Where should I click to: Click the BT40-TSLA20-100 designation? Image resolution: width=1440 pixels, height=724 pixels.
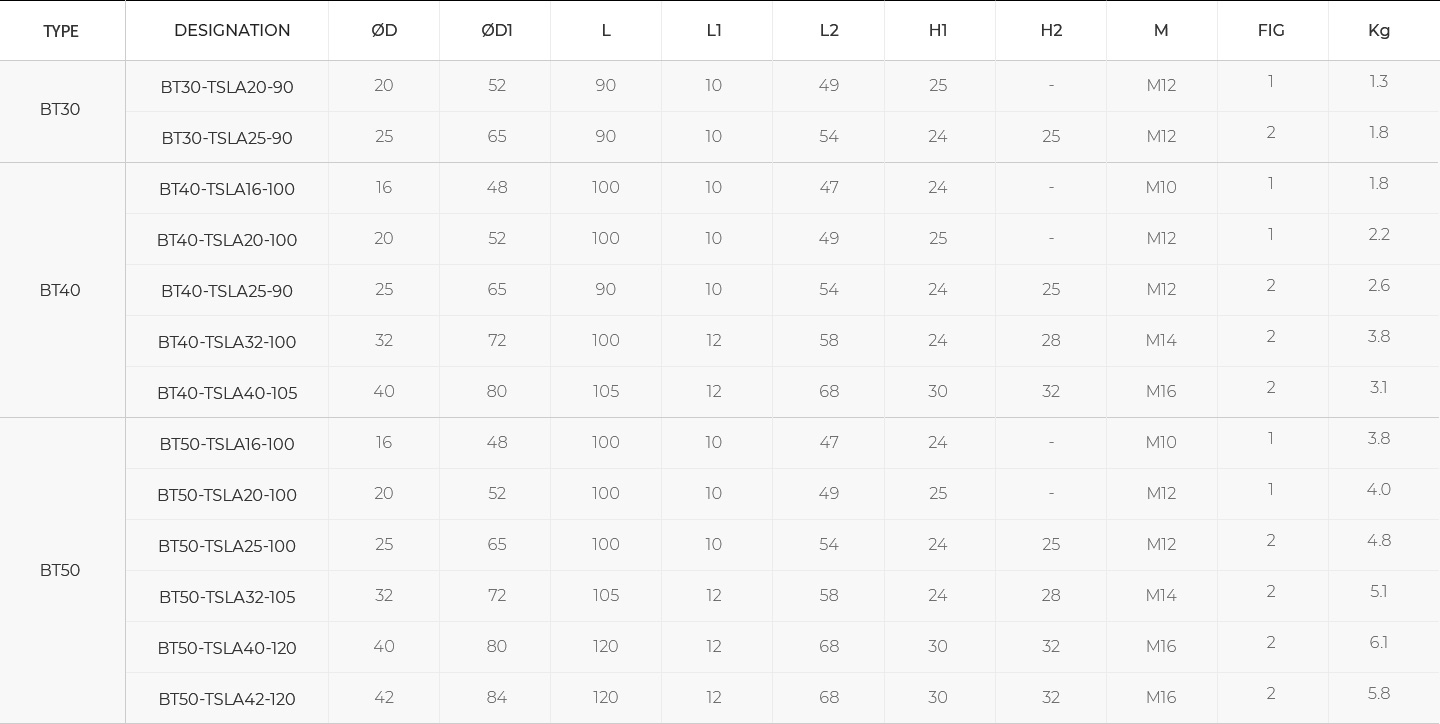pyautogui.click(x=227, y=240)
